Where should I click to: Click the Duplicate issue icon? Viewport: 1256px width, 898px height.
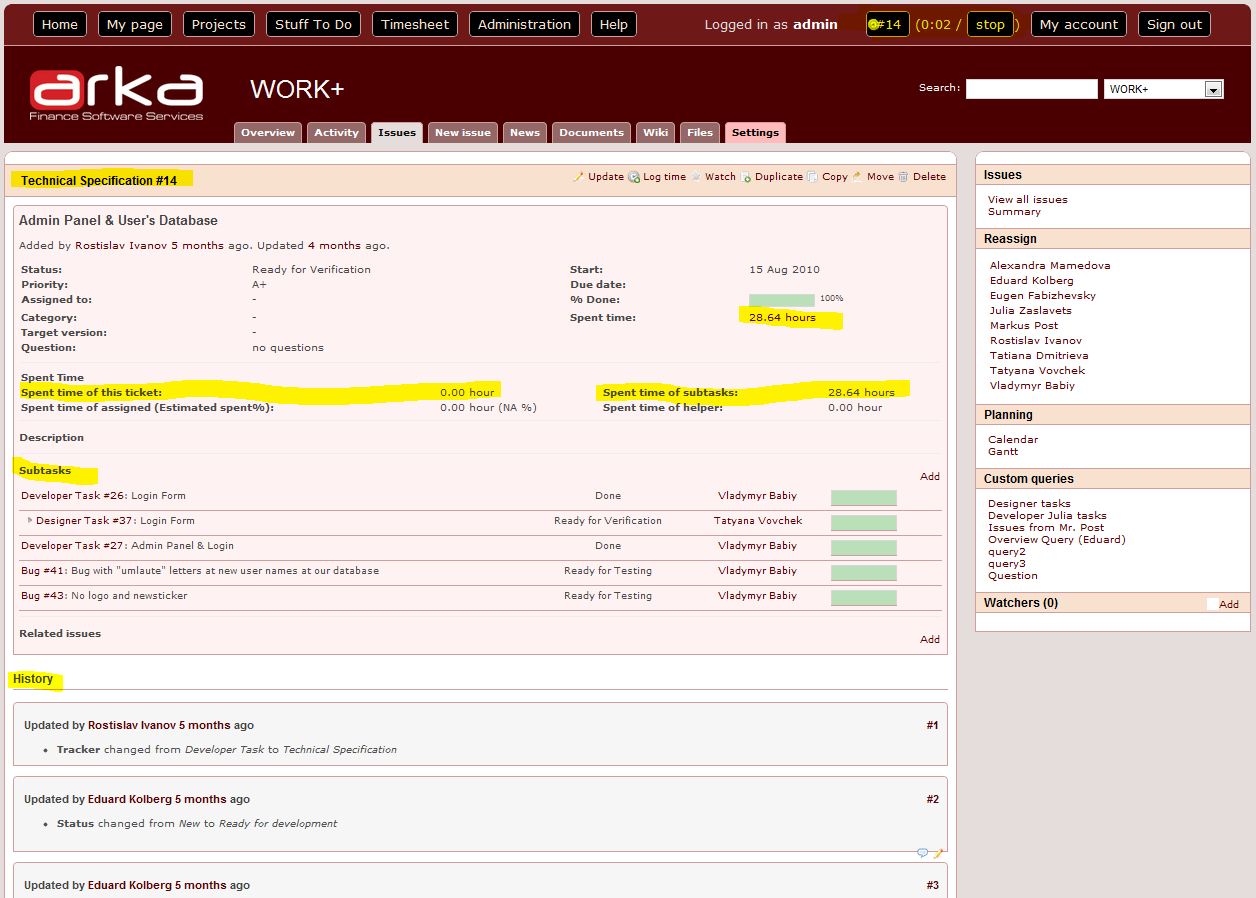pyautogui.click(x=746, y=177)
